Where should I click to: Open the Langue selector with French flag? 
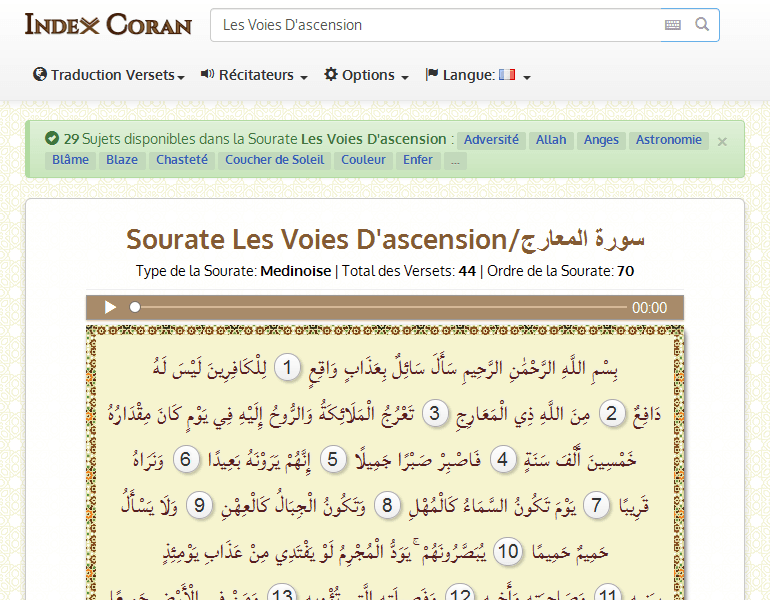pyautogui.click(x=477, y=75)
